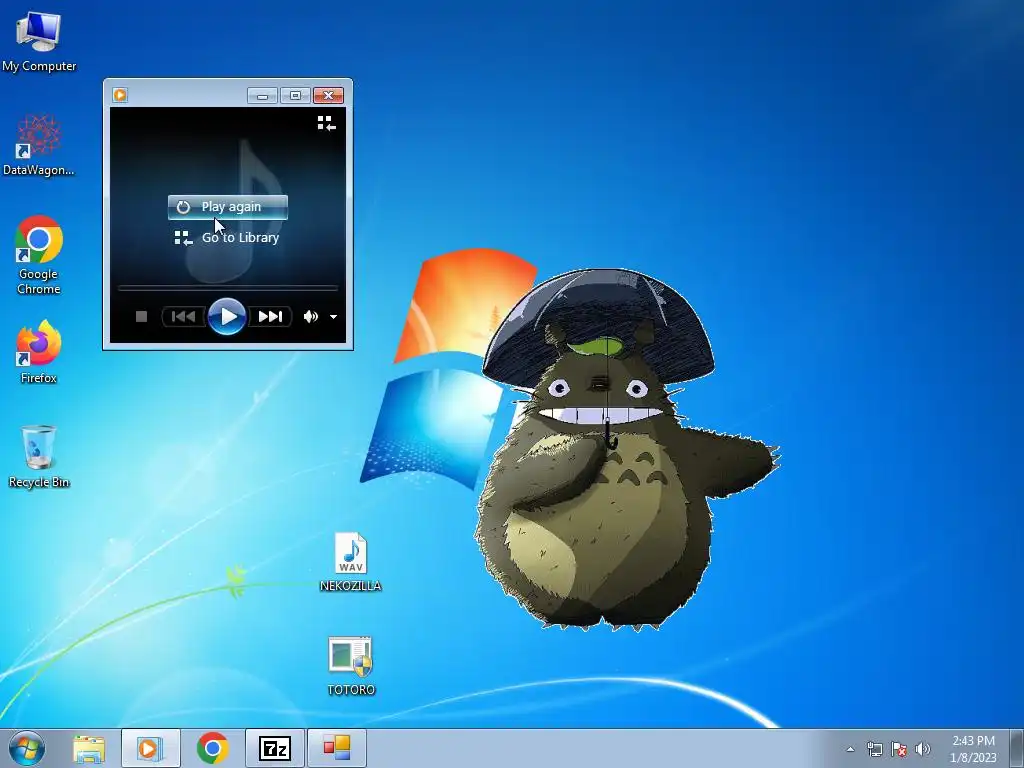Click the stop button in Media Player
Screen dimensions: 1024x768
click(141, 317)
